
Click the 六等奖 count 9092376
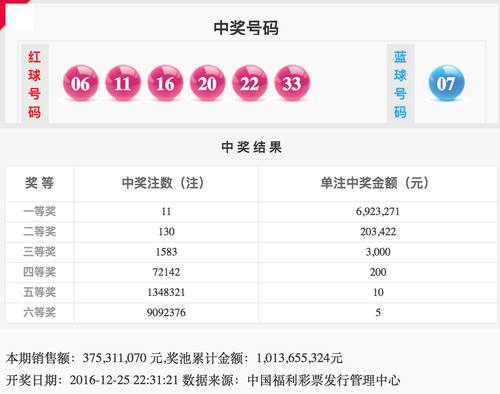pyautogui.click(x=166, y=313)
